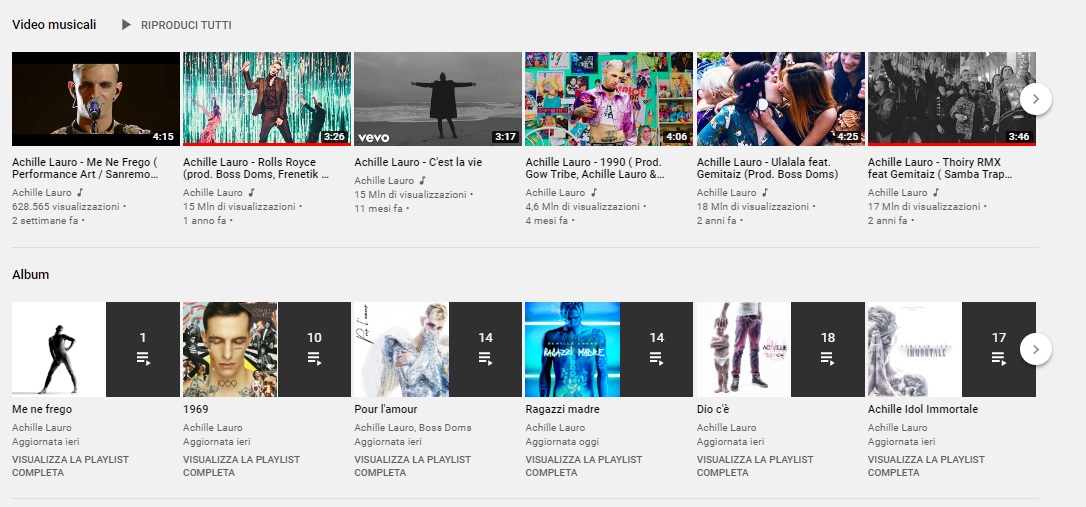Click the album title Pour l'amour
Viewport: 1086px width, 507px height.
[x=386, y=409]
